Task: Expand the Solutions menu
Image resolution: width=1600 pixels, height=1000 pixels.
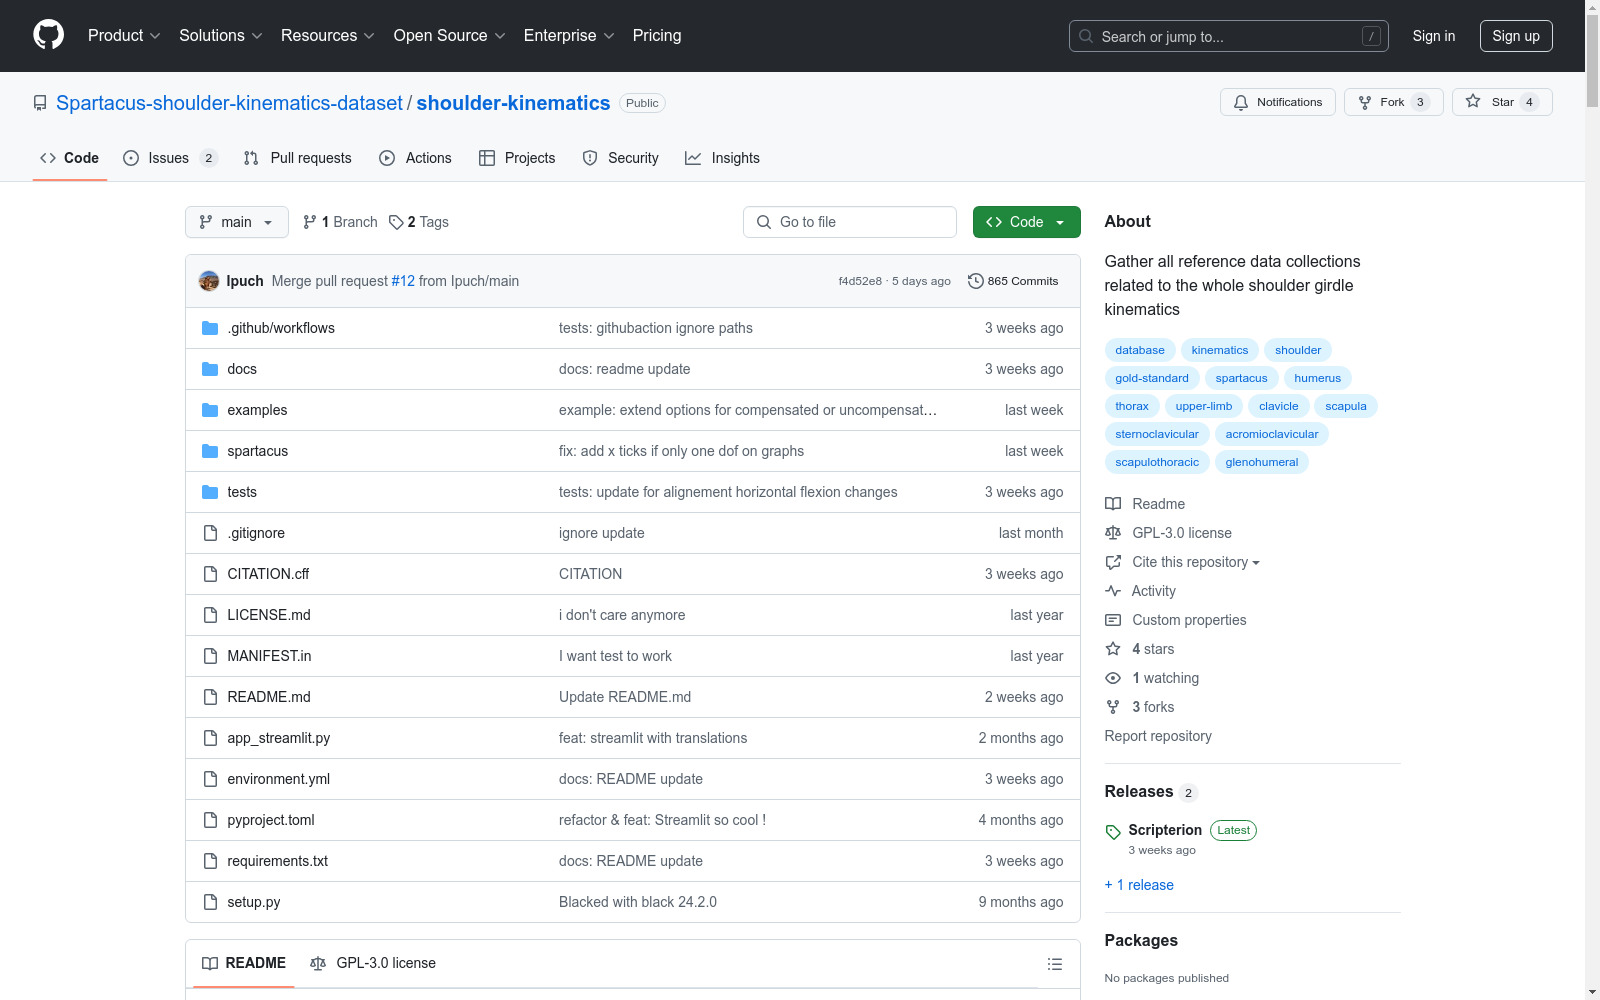Action: point(220,35)
